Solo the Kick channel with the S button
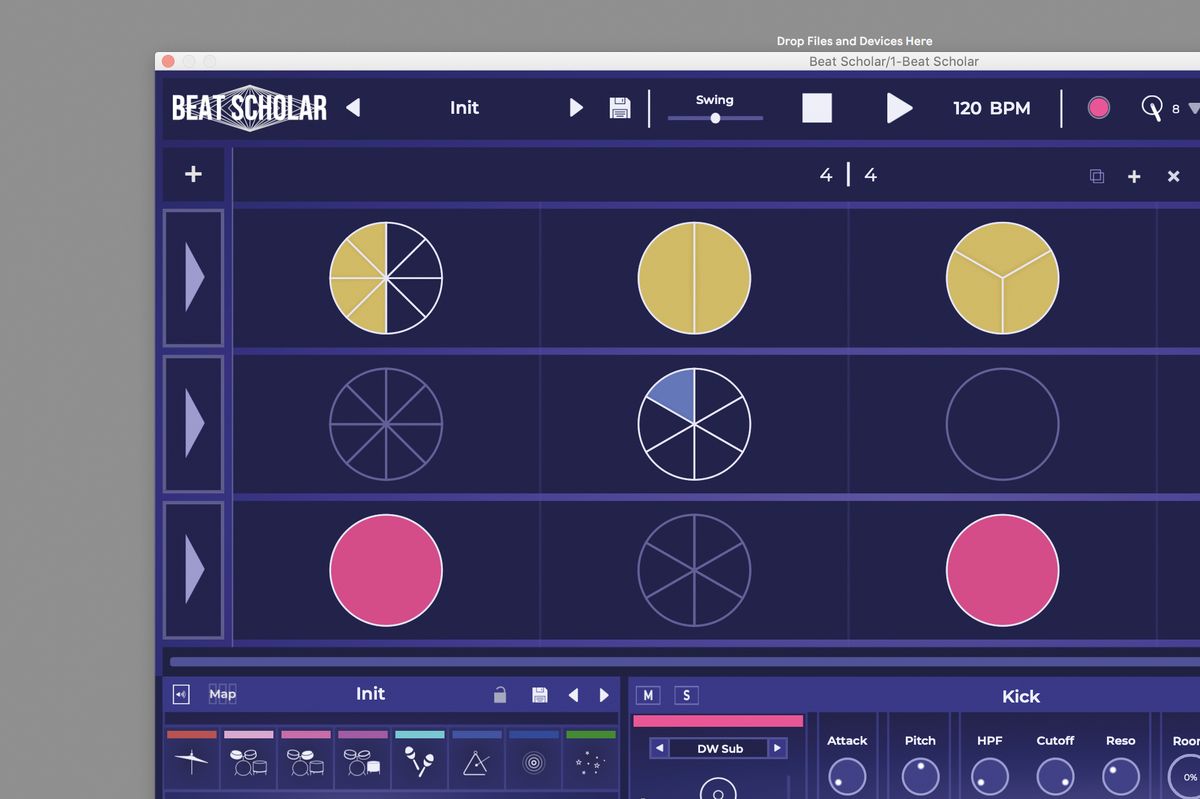The width and height of the screenshot is (1200, 799). (x=684, y=694)
